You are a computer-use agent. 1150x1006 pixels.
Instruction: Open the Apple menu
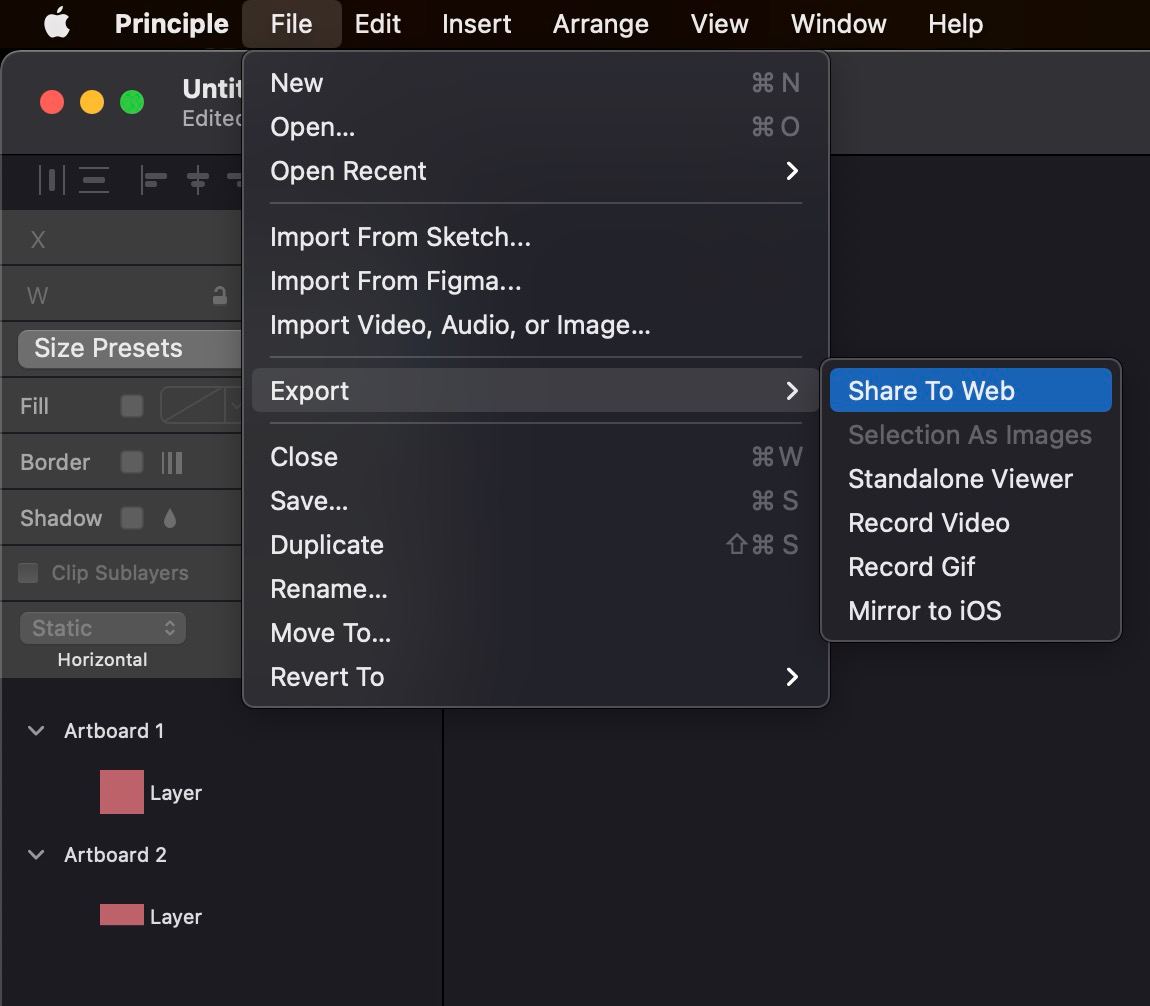[56, 23]
